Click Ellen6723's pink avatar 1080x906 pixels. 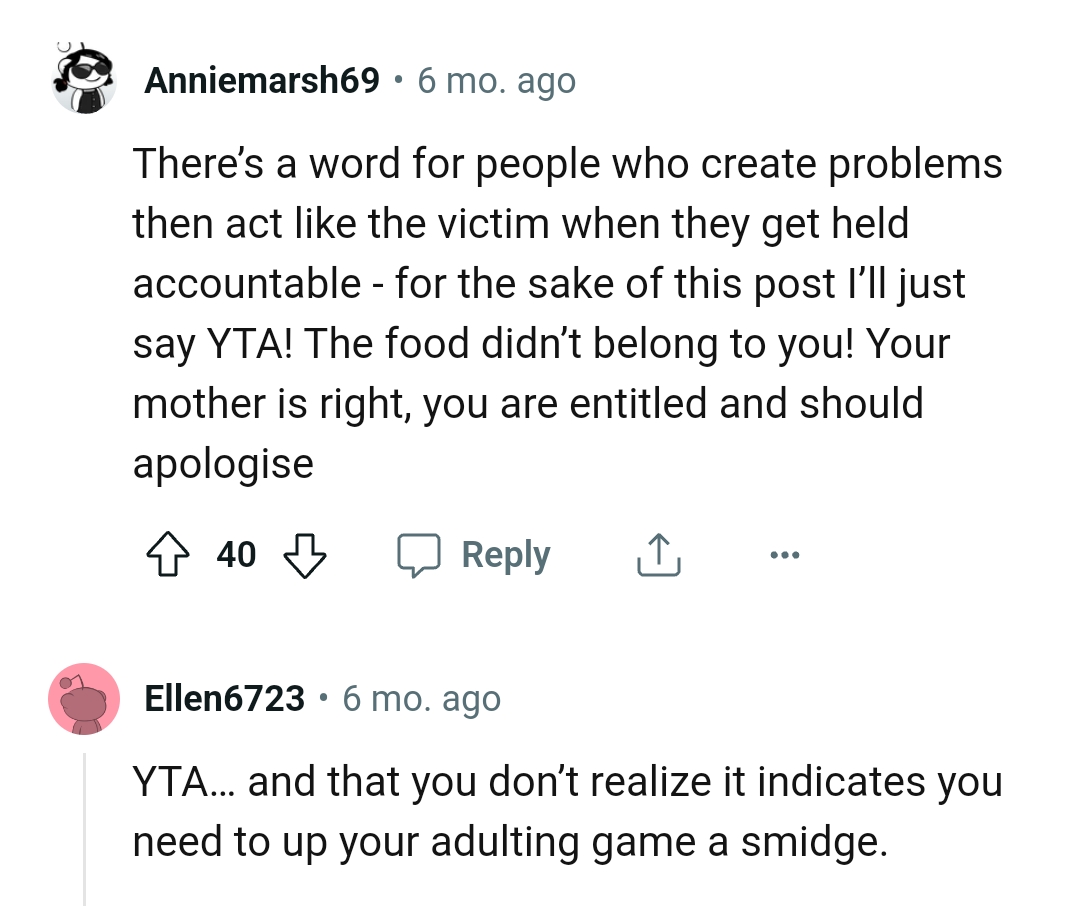point(85,698)
